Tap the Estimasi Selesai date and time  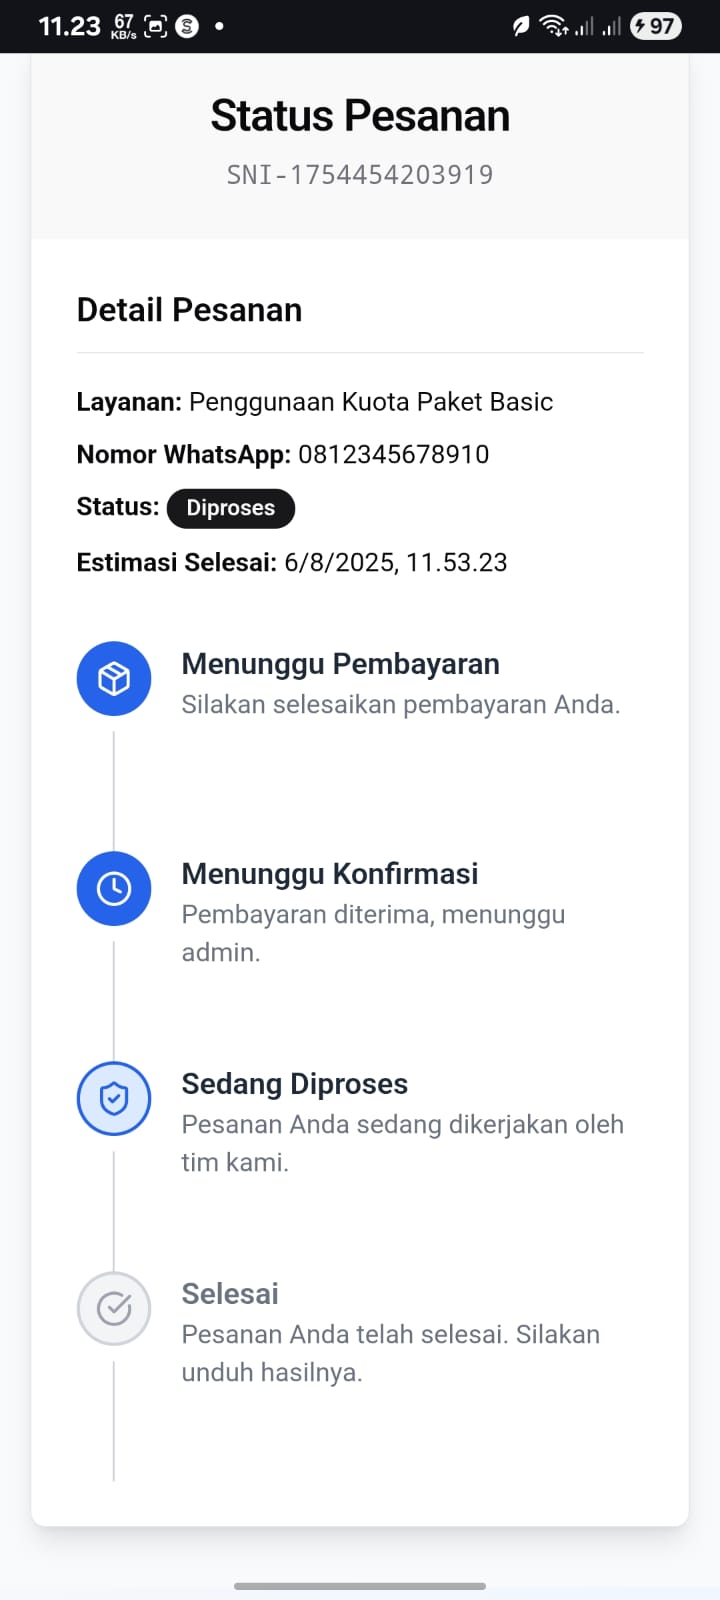pos(395,562)
